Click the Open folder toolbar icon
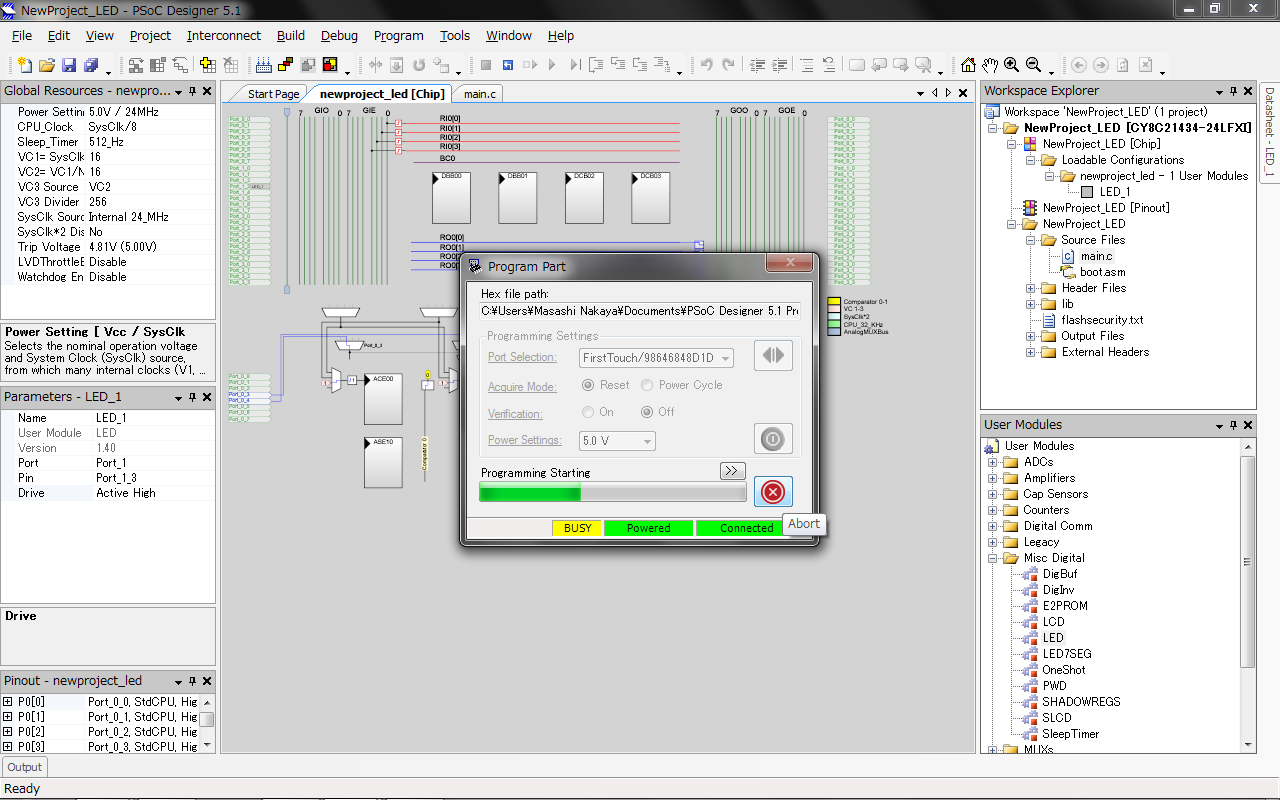 tap(47, 65)
